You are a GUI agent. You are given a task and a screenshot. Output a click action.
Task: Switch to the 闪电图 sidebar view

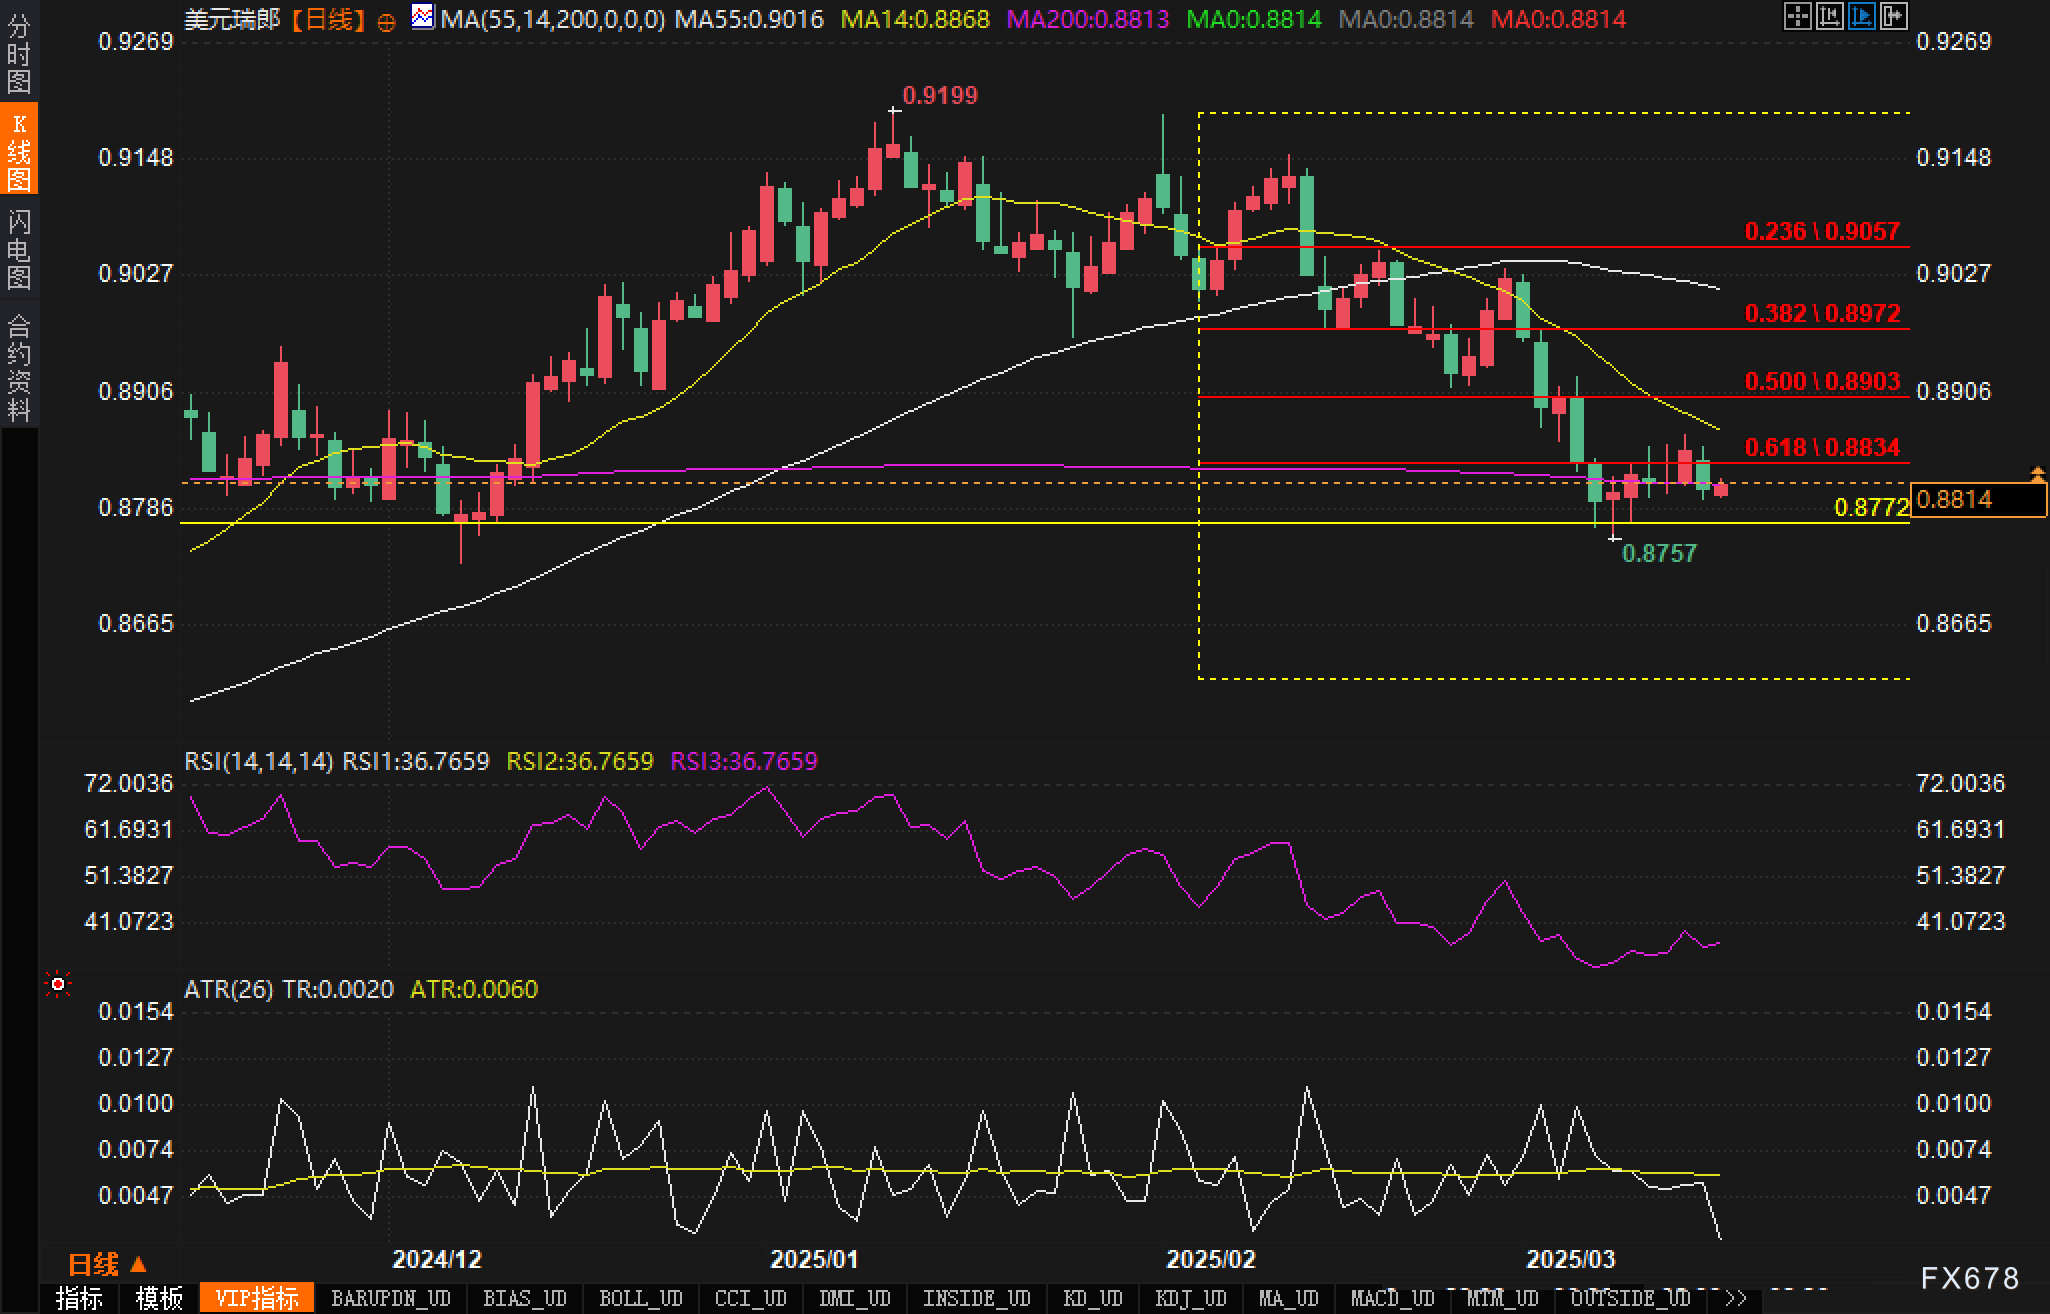click(x=18, y=248)
